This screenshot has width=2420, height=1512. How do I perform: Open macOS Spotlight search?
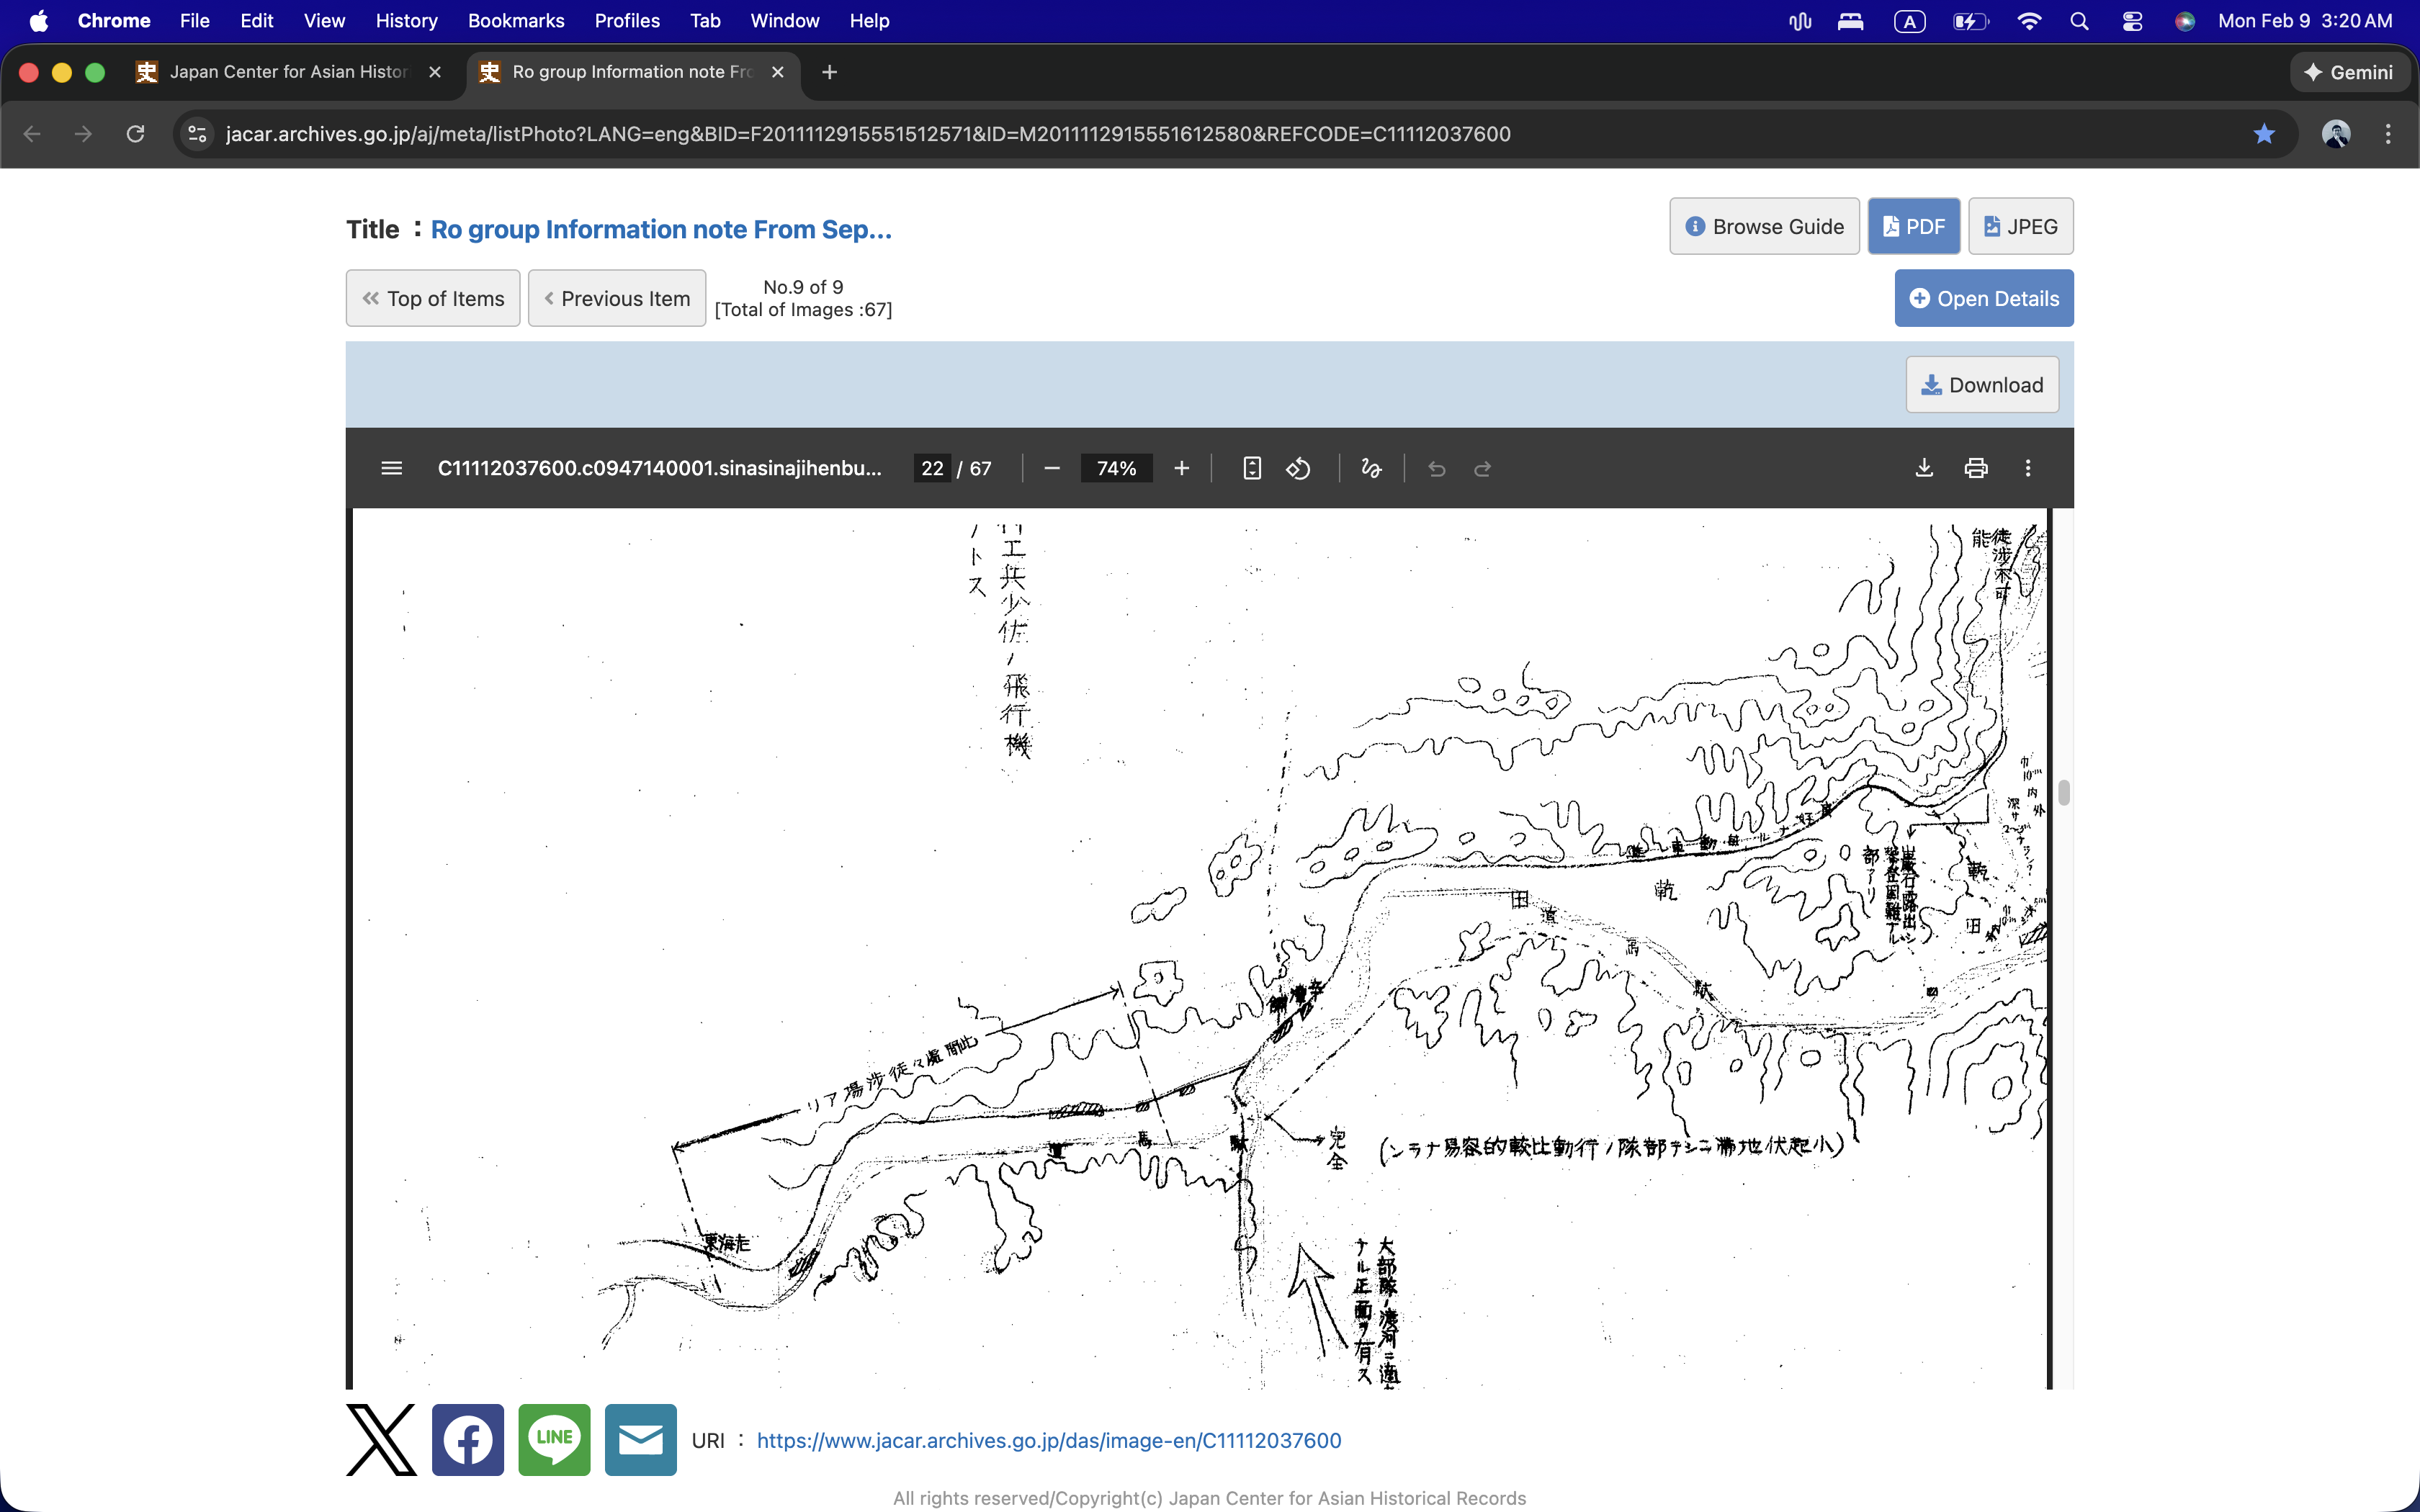pos(2080,21)
